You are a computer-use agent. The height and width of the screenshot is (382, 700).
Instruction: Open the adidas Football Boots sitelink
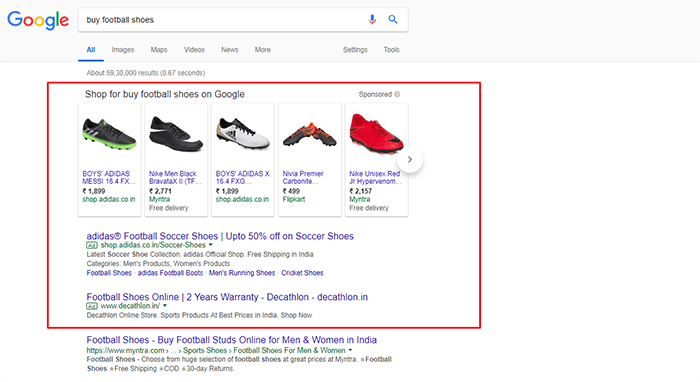coord(170,273)
